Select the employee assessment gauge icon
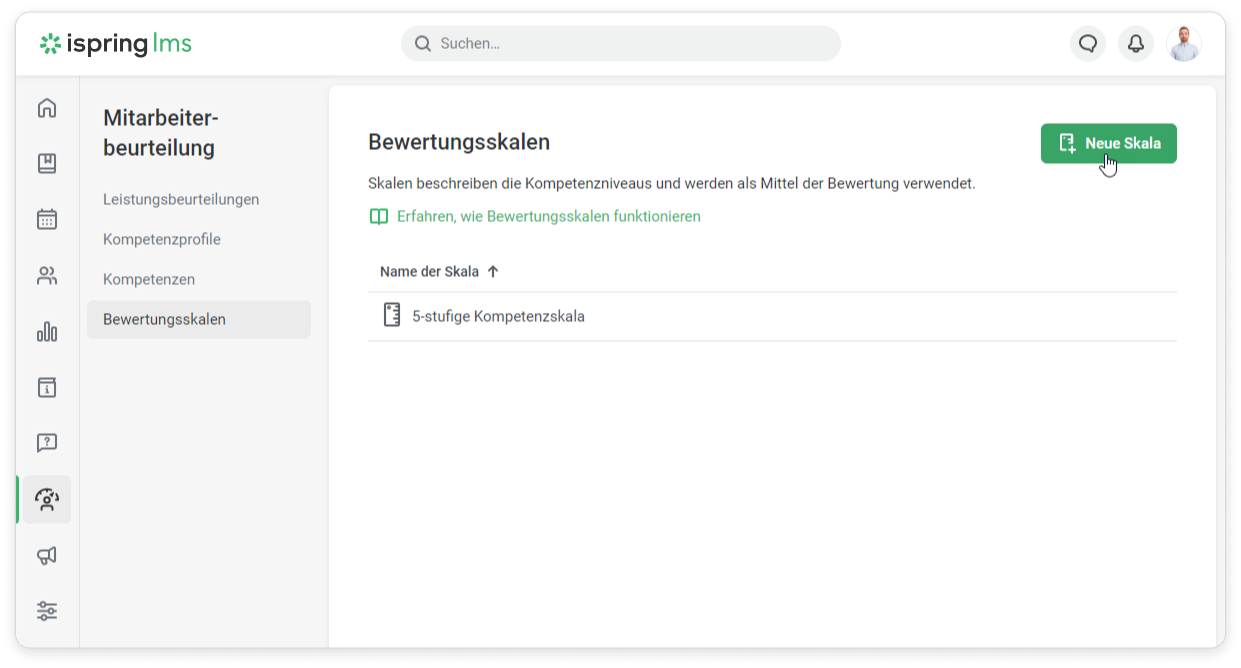This screenshot has width=1241, height=668. point(47,499)
